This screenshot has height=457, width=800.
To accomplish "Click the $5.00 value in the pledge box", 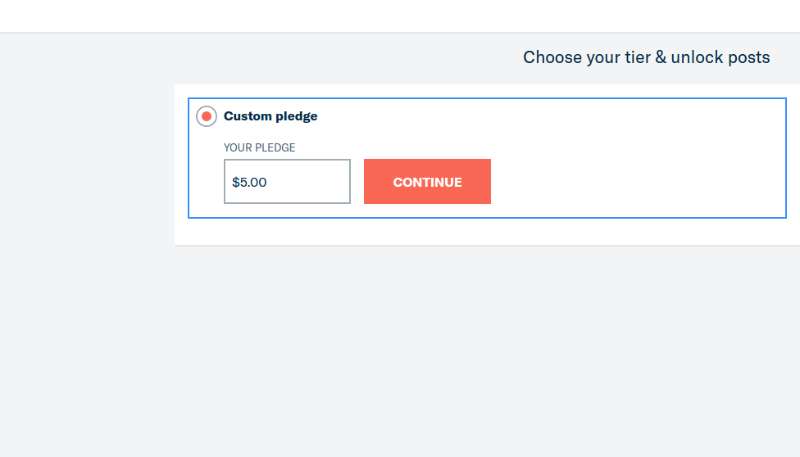I will (x=249, y=183).
